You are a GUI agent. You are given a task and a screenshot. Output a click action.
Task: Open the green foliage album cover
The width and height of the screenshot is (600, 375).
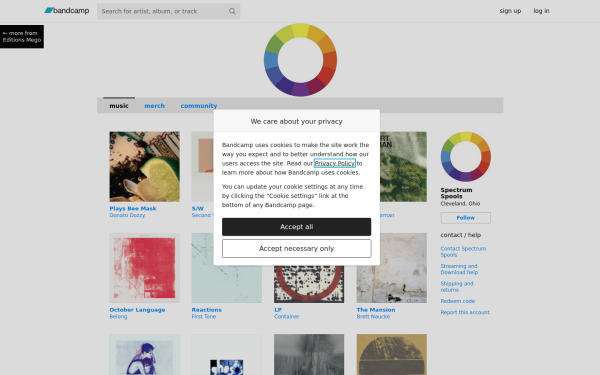tap(404, 167)
